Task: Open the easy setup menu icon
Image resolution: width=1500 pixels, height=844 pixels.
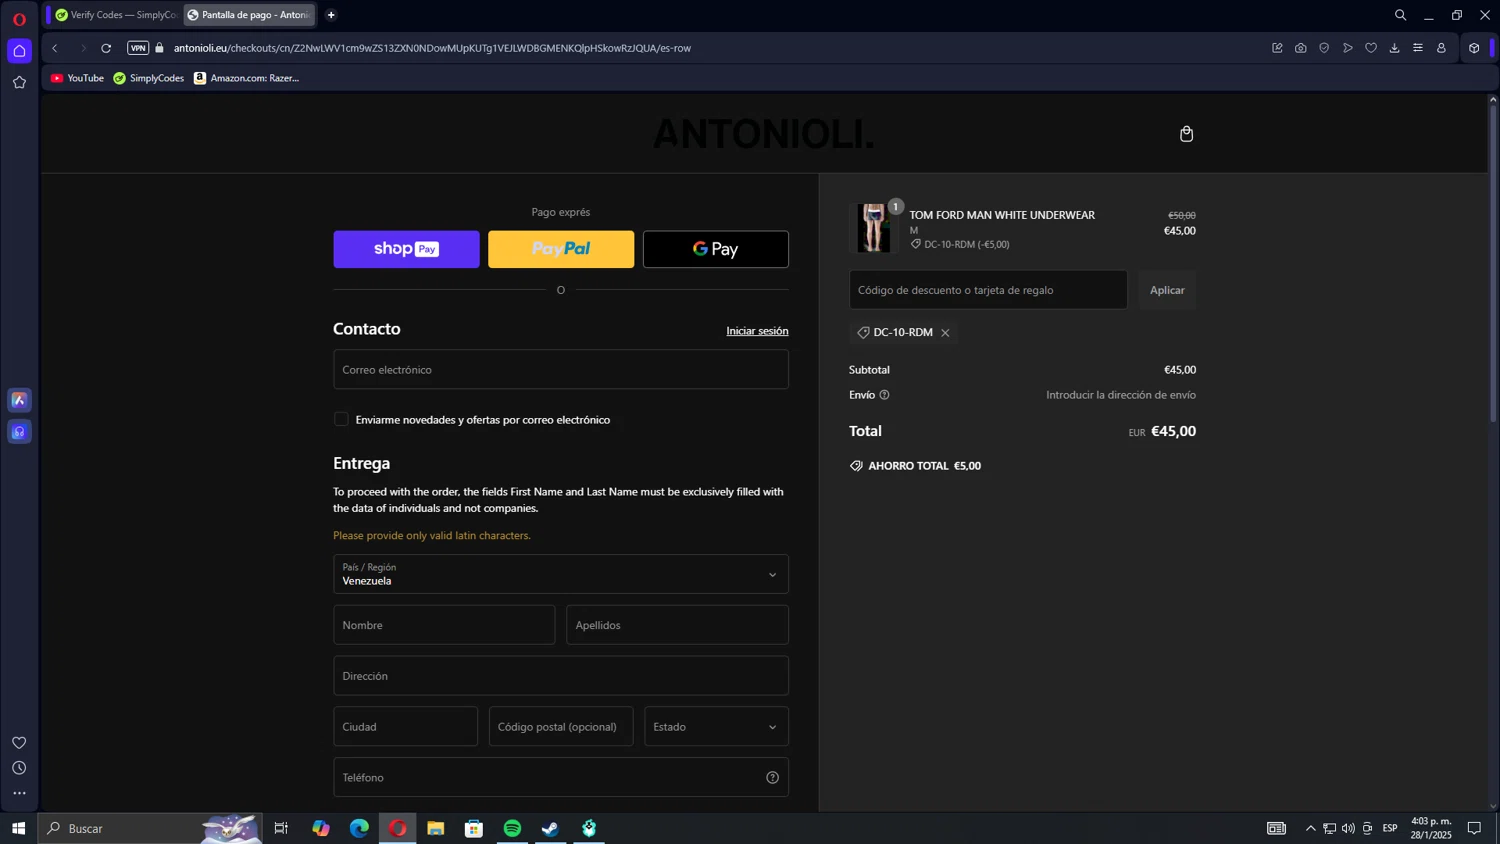Action: coord(1418,48)
